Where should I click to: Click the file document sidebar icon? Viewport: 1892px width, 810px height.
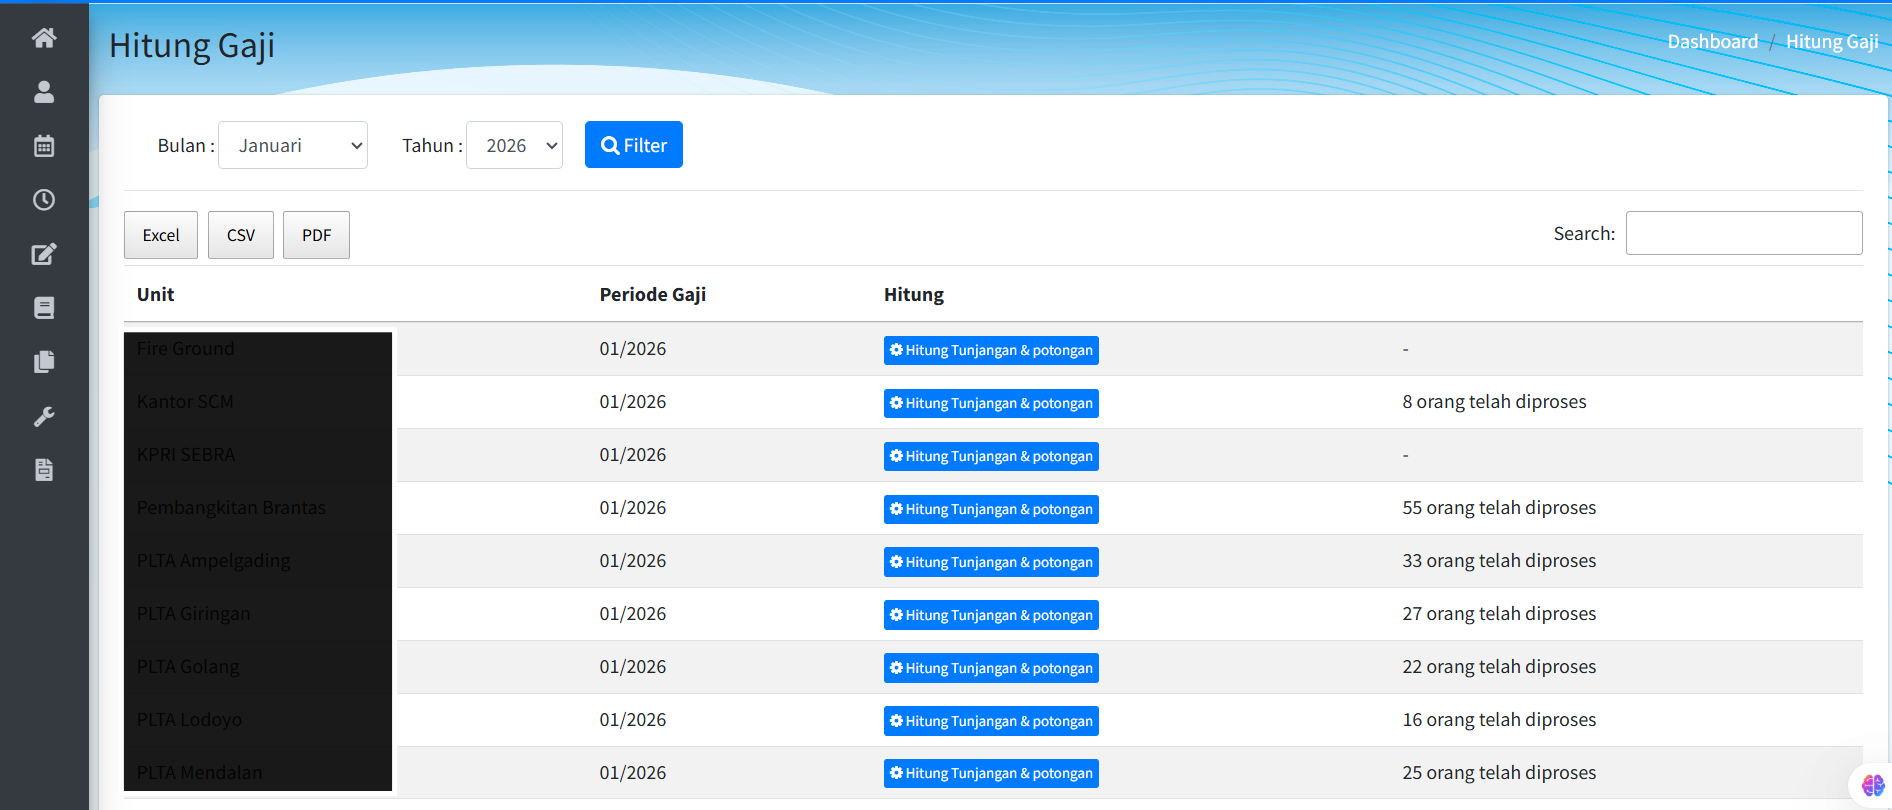pos(44,470)
